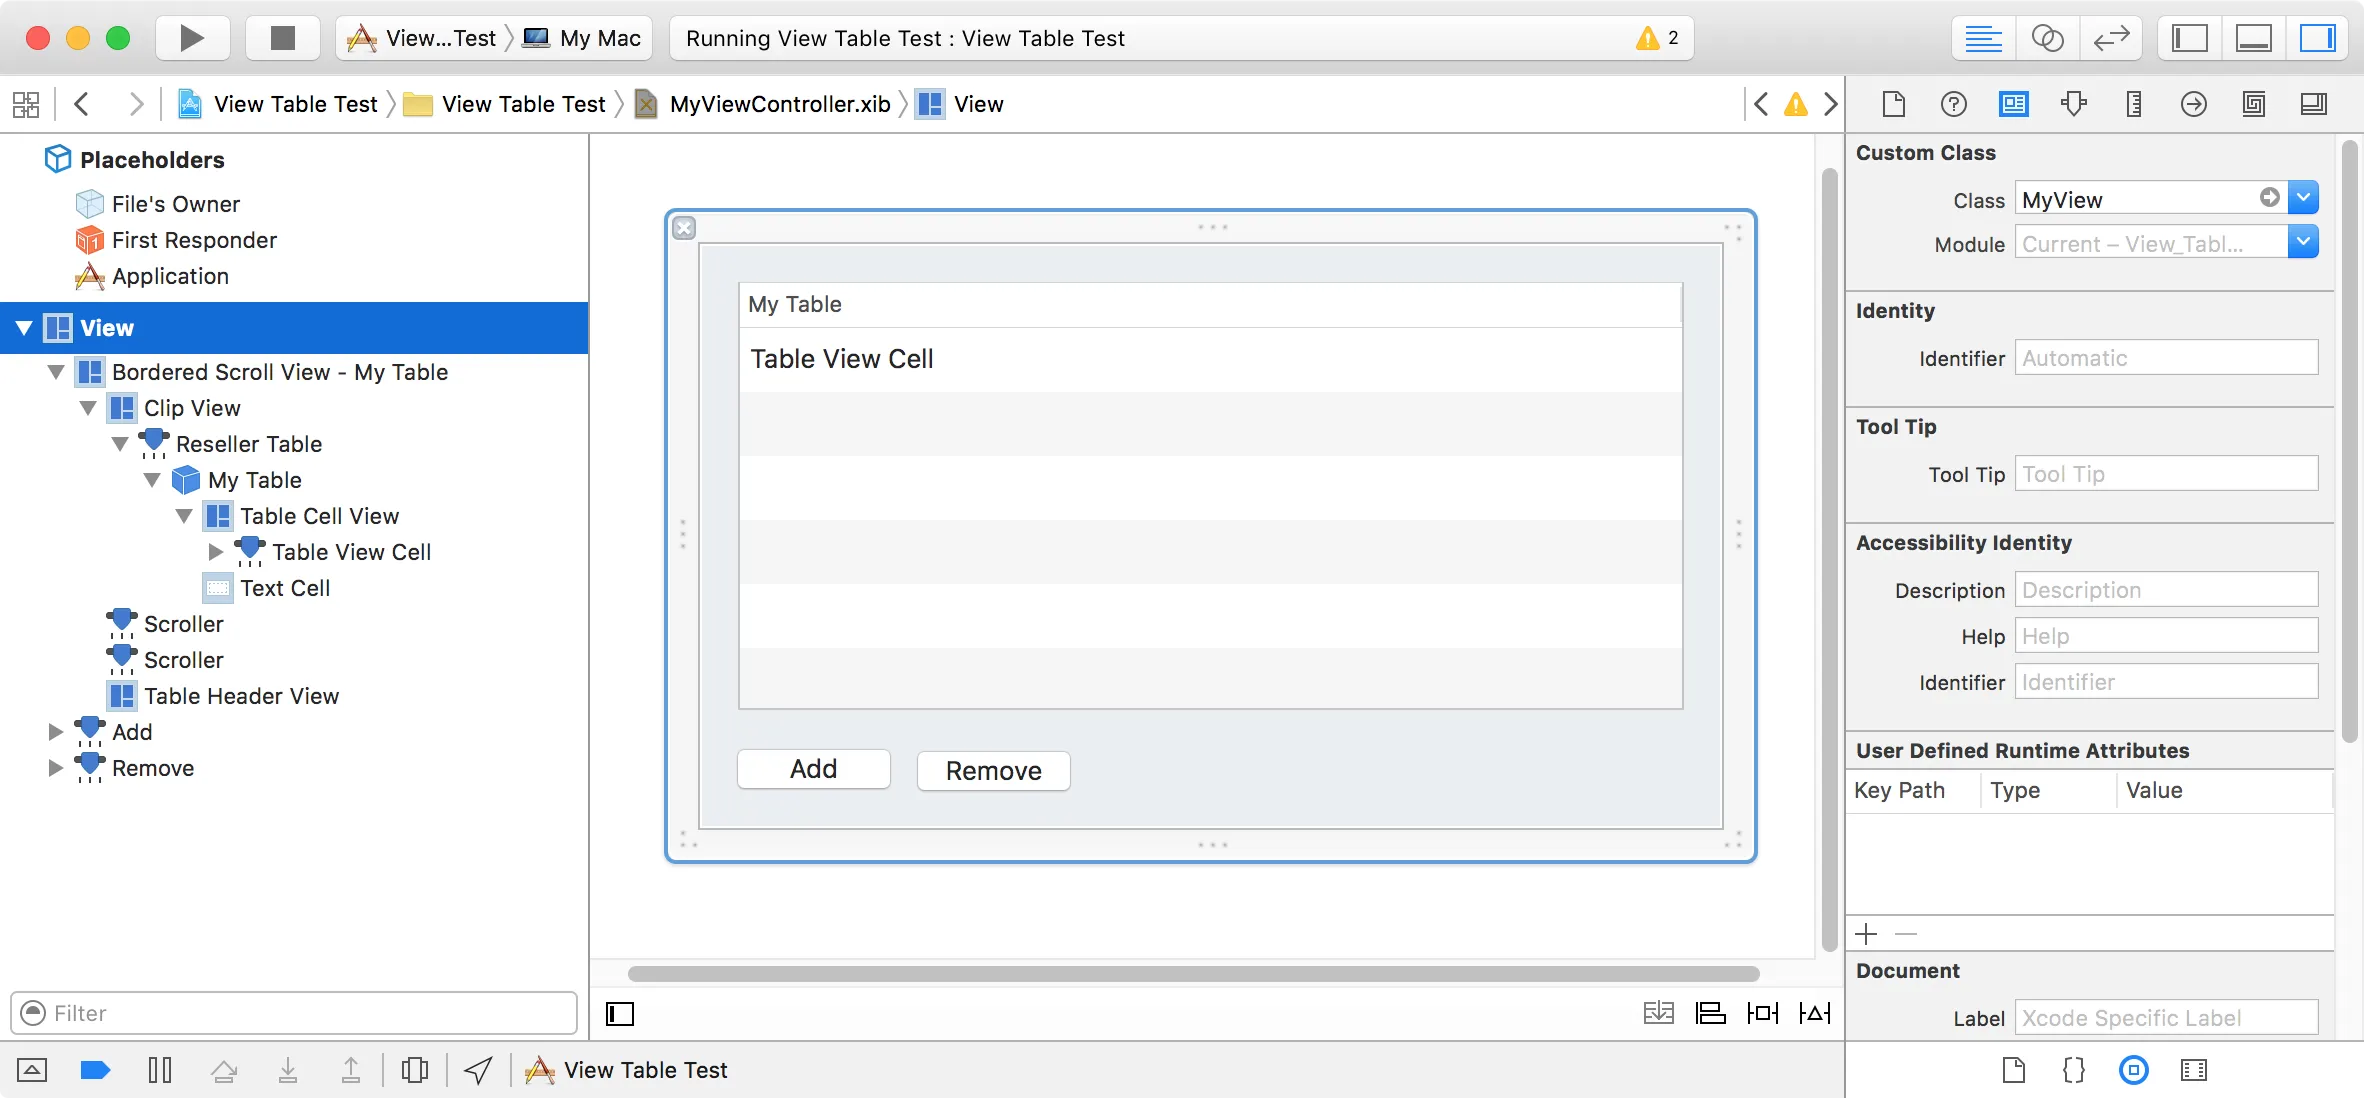Click the yellow warning issue indicator in activity bar
This screenshot has width=2364, height=1098.
click(1648, 38)
